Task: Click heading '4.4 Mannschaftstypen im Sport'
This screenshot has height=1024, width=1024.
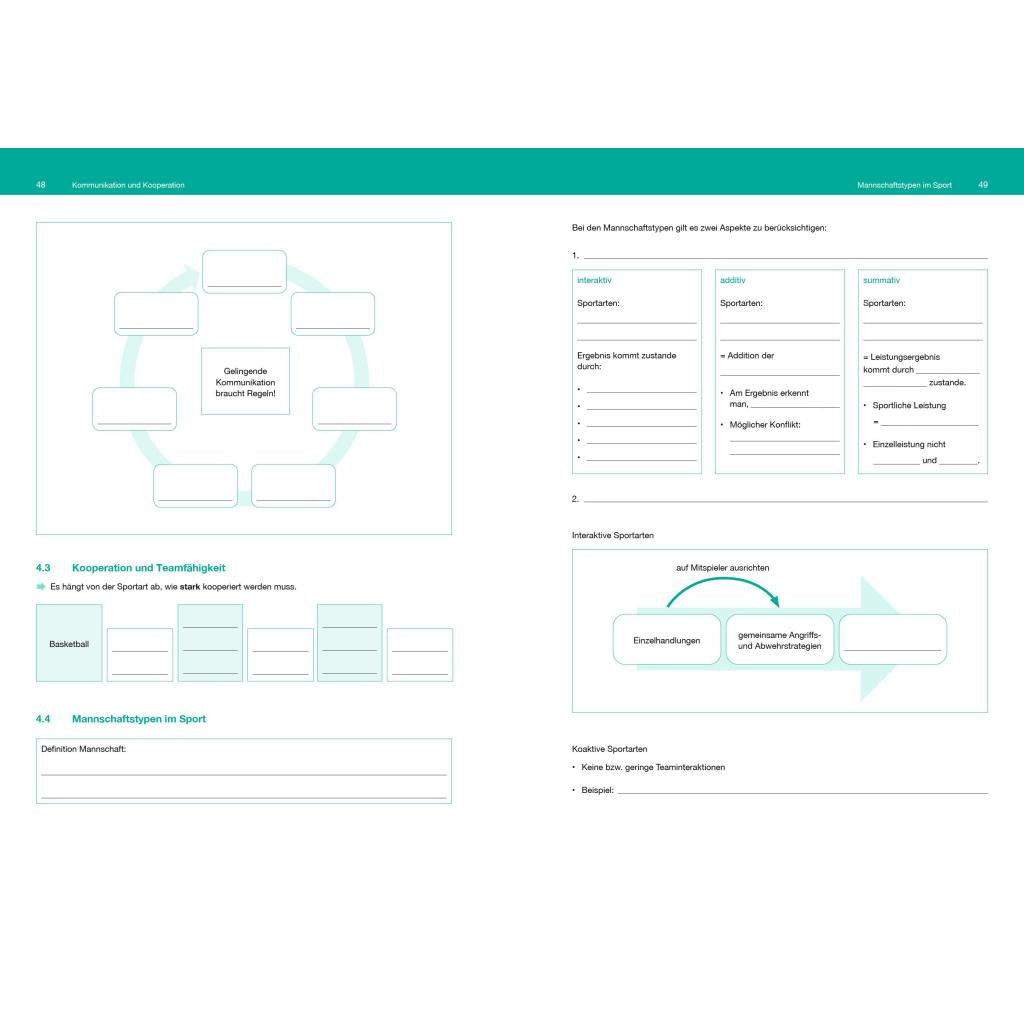Action: tap(121, 718)
